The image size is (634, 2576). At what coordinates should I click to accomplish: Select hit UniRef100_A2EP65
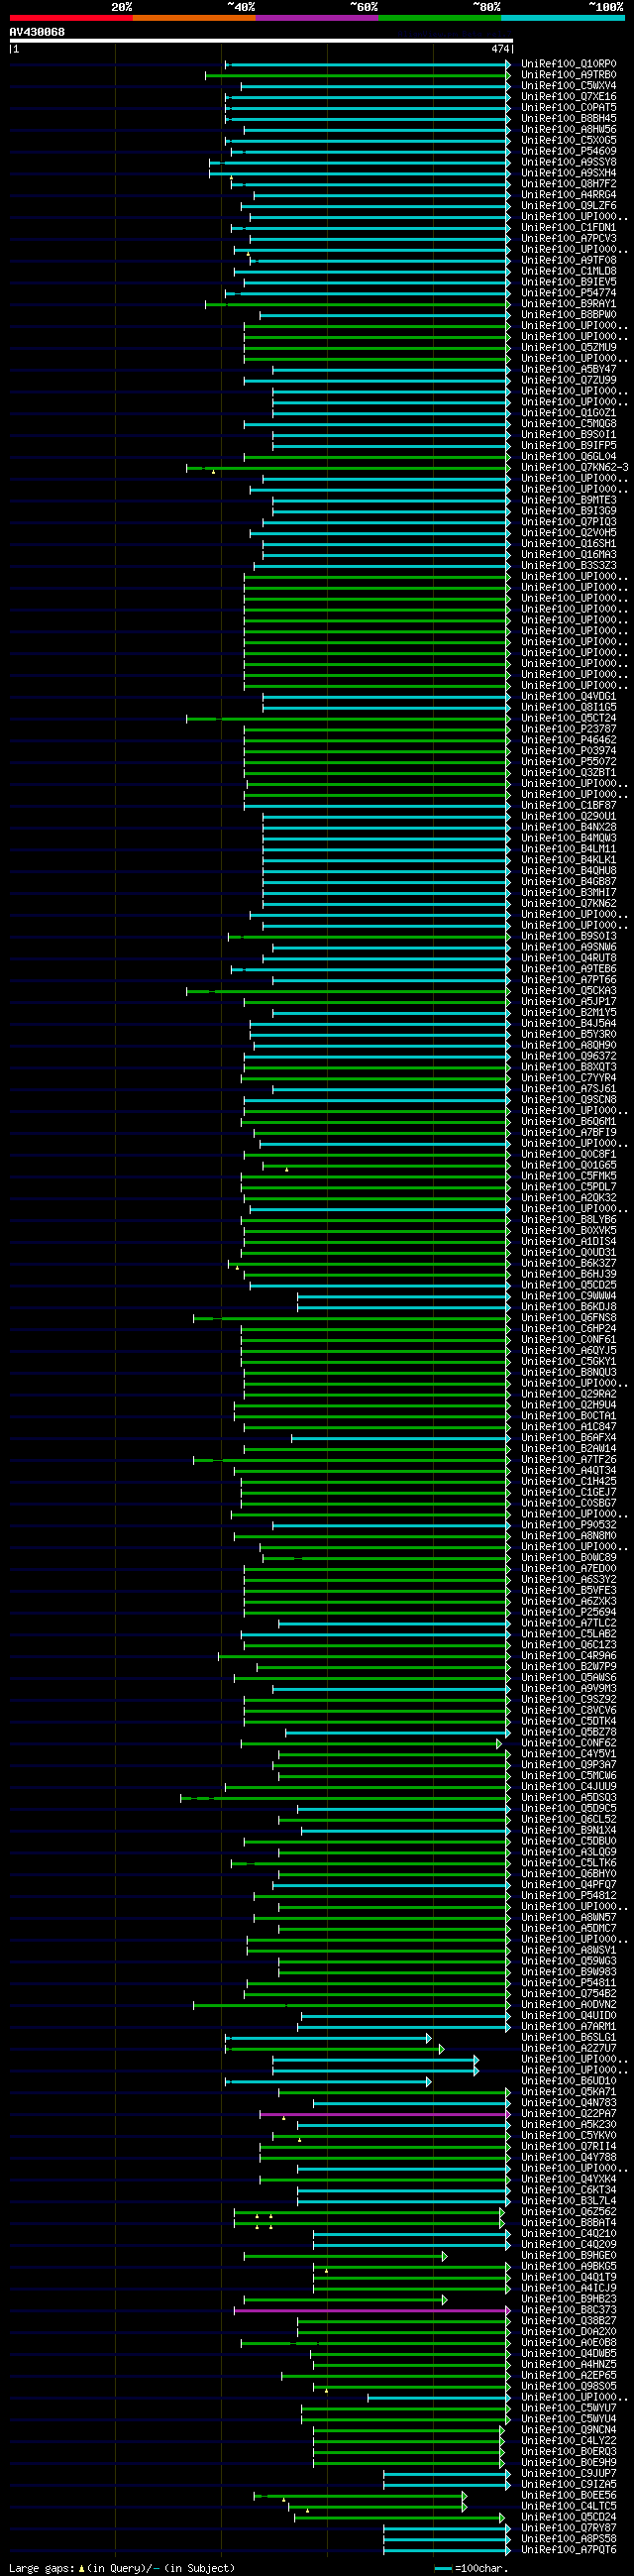(x=569, y=2377)
